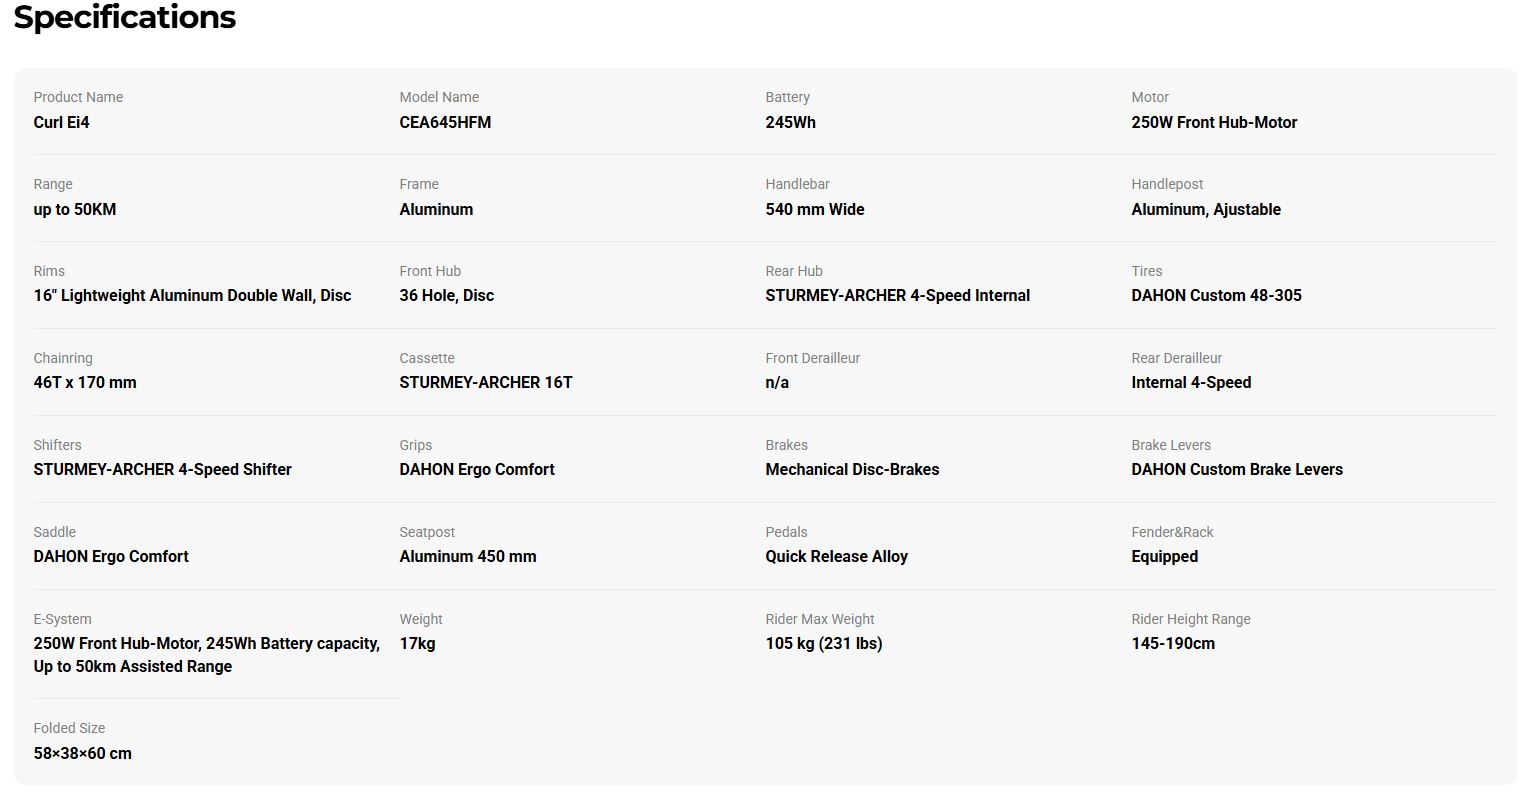
Task: Click the DAHON Custom 48-305 tires value
Action: tap(1216, 295)
